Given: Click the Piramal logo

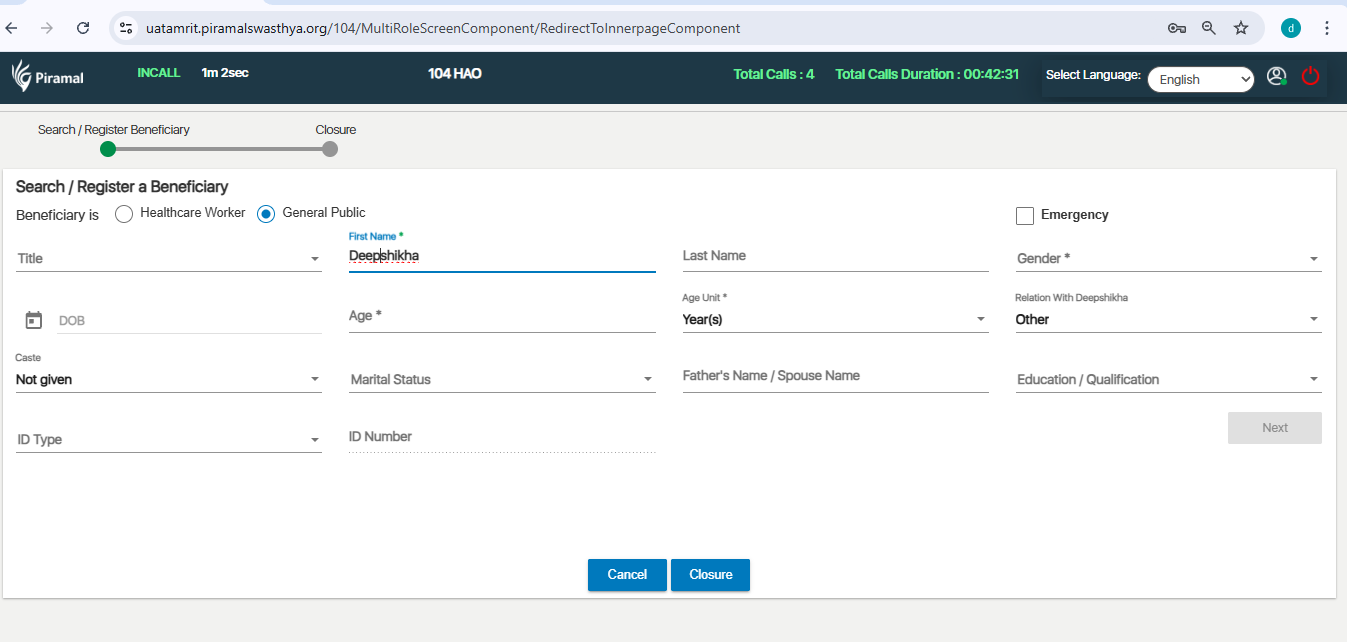Looking at the screenshot, I should pos(48,76).
